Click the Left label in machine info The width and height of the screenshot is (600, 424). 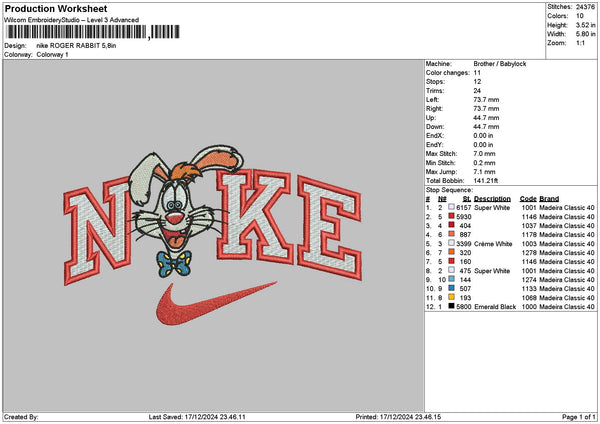click(432, 100)
